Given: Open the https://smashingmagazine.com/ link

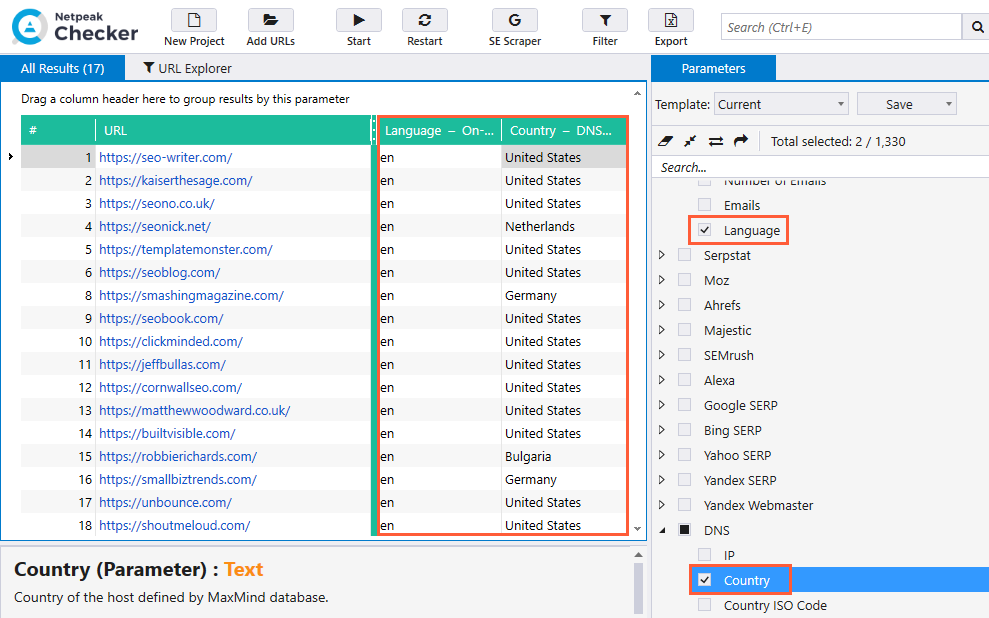Looking at the screenshot, I should 191,295.
